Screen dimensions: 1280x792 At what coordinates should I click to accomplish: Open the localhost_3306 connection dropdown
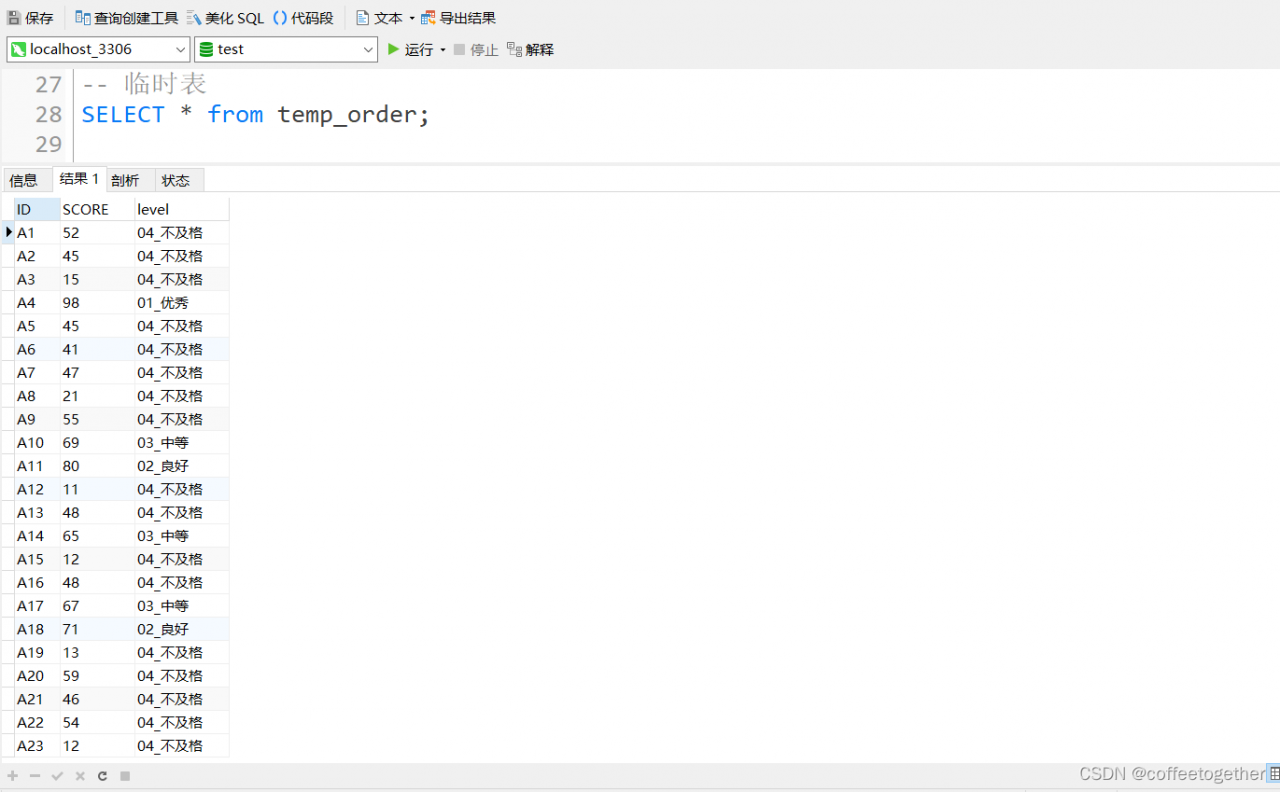coord(98,49)
